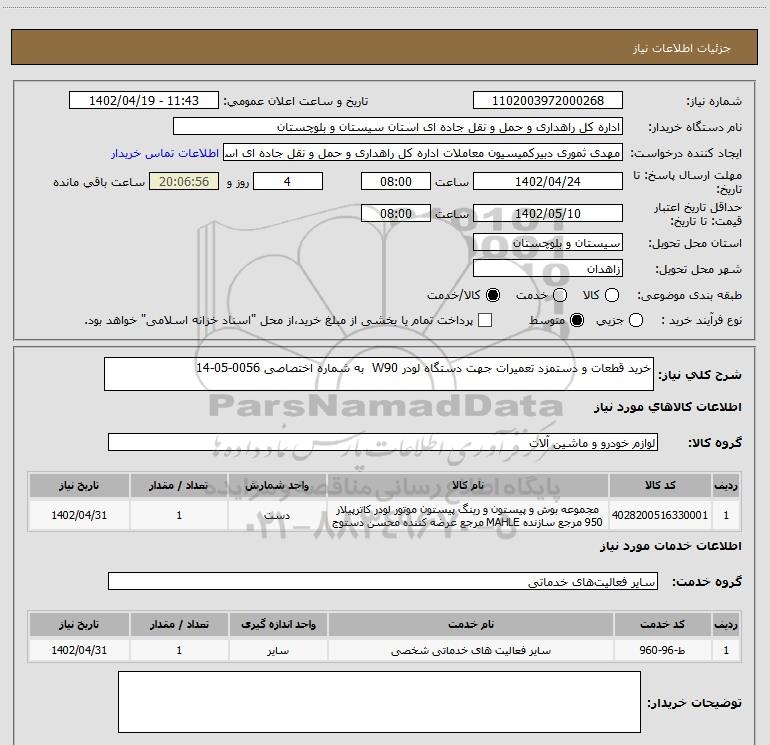
Task: Click the general need description text box
Action: pos(379,374)
